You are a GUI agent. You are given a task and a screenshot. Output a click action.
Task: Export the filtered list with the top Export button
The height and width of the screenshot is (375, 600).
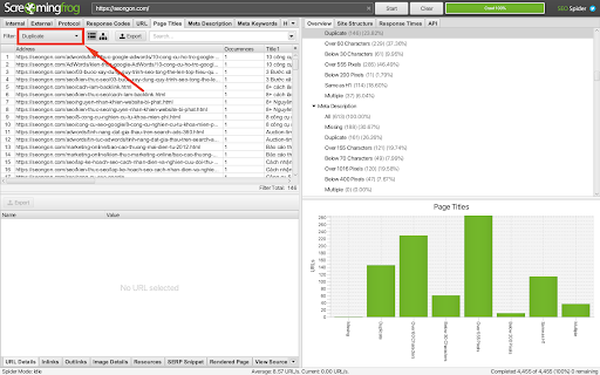point(130,36)
